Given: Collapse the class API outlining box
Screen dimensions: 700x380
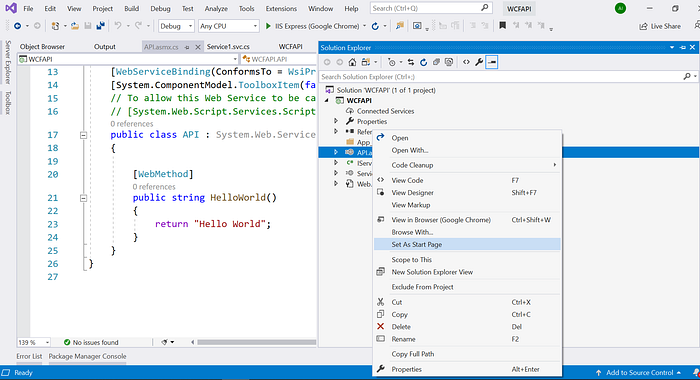Looking at the screenshot, I should tap(83, 135).
